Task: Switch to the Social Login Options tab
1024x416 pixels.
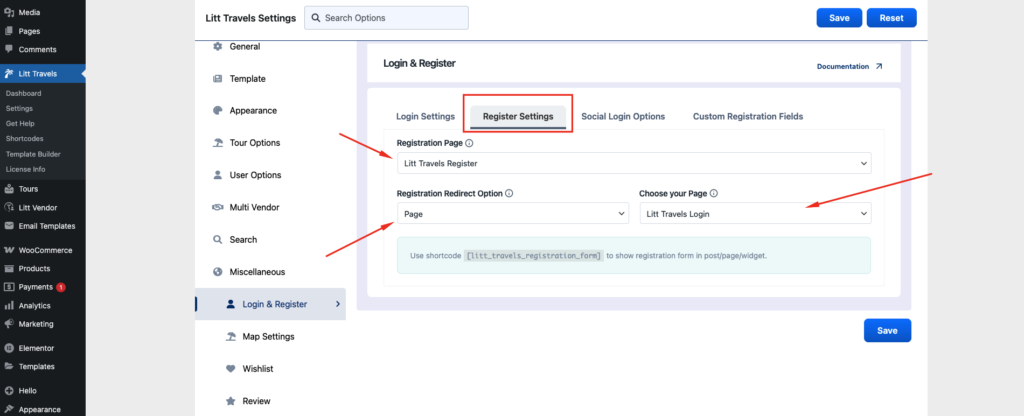Action: (623, 116)
